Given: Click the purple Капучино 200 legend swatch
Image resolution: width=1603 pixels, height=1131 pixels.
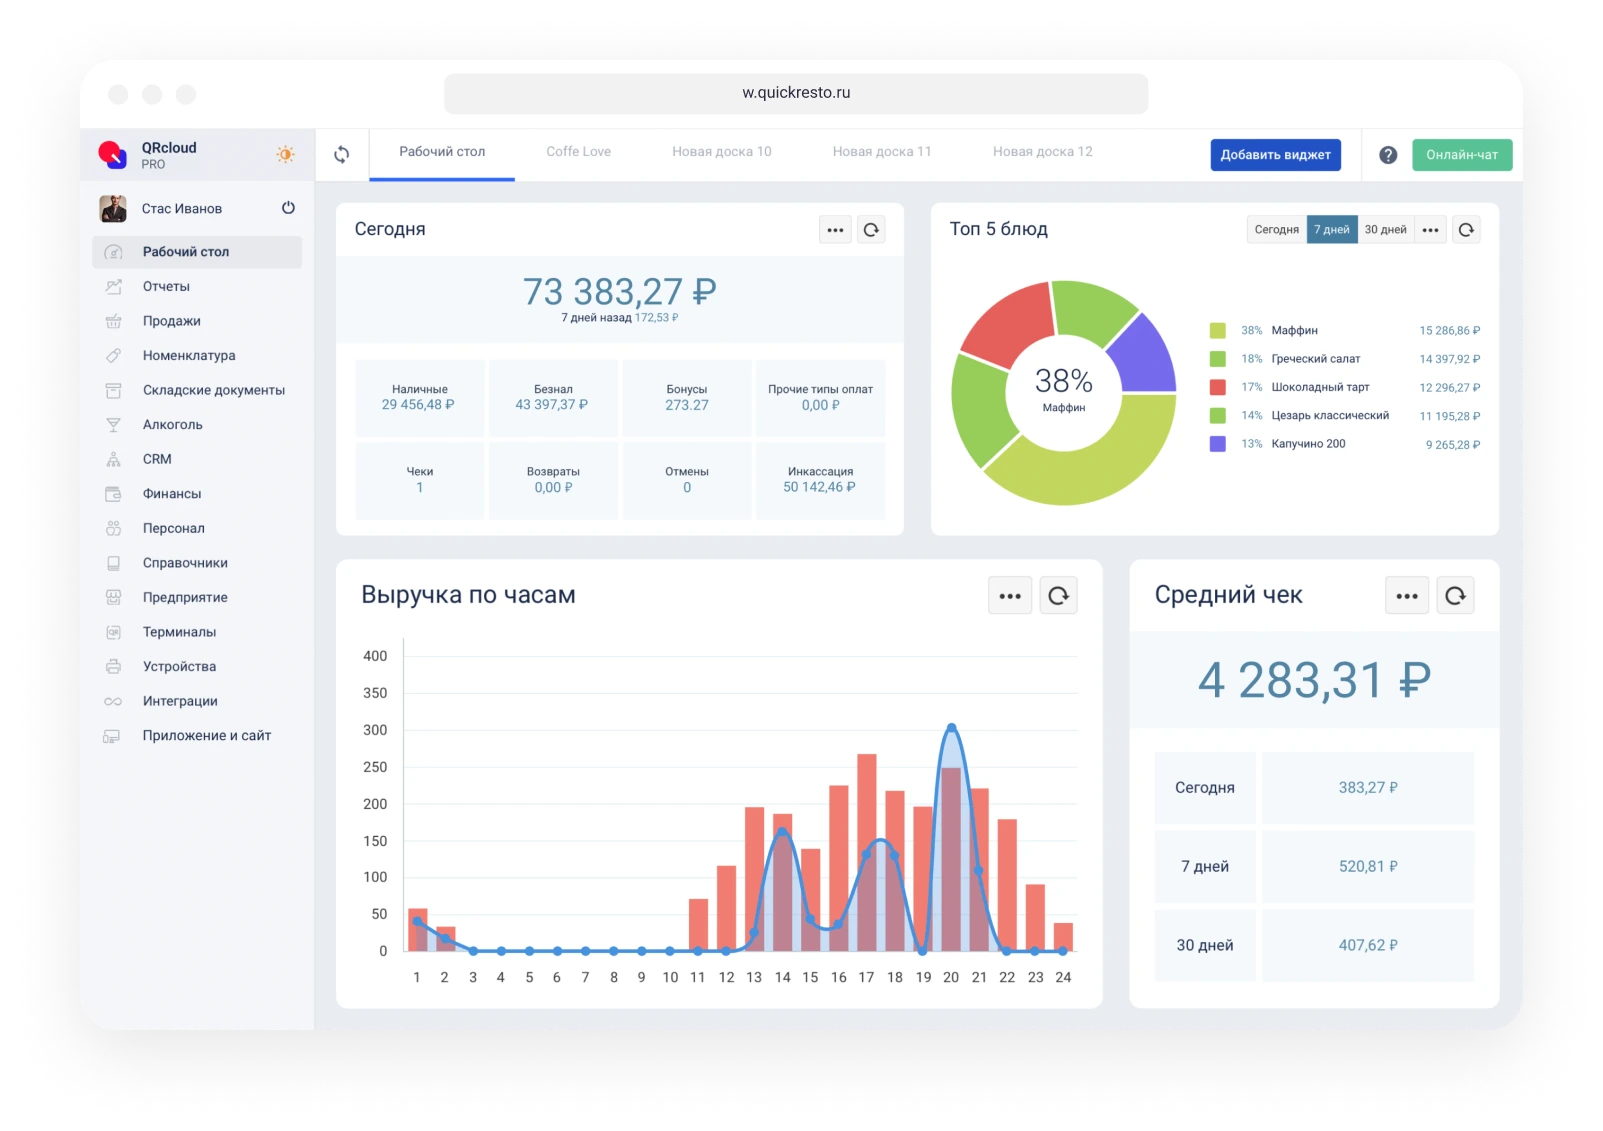Looking at the screenshot, I should coord(1217,444).
